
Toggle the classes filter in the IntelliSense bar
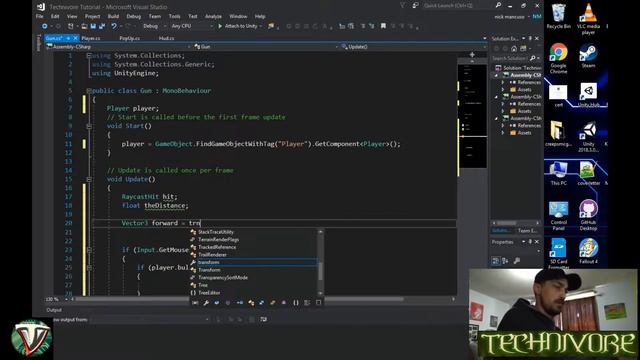(251, 303)
